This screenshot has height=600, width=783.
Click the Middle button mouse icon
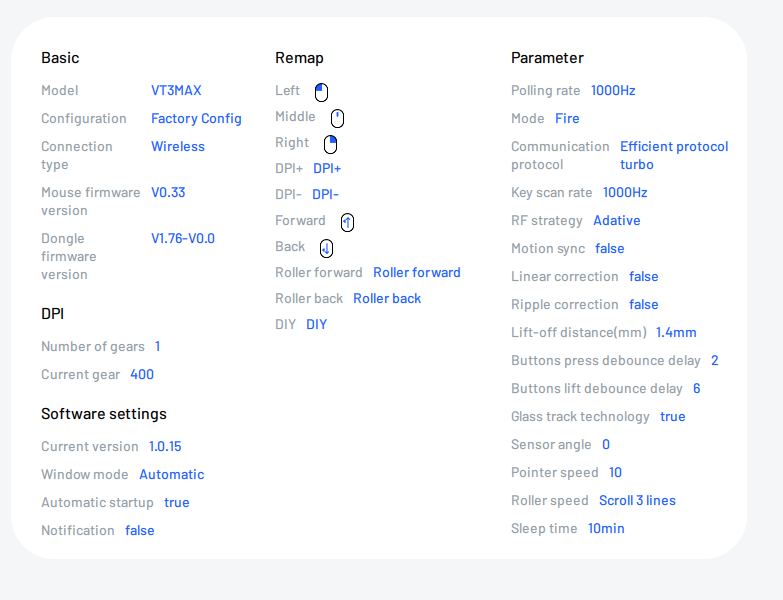[x=337, y=118]
